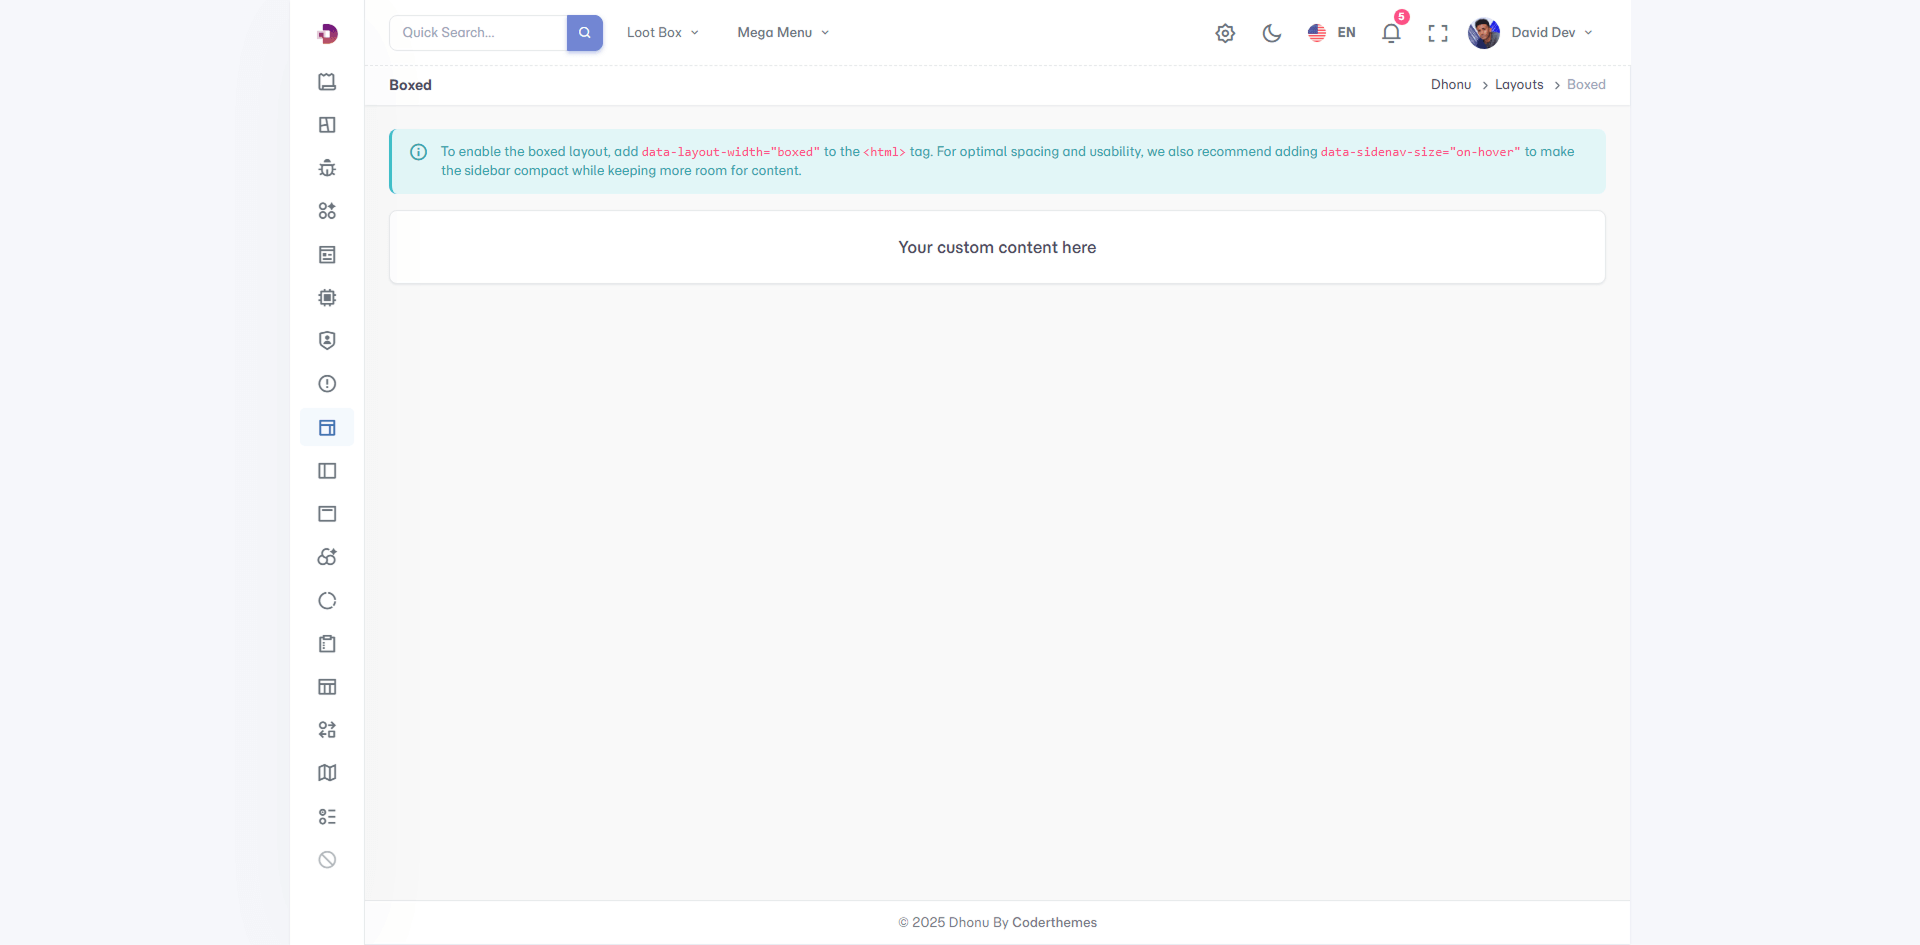This screenshot has height=945, width=1920.
Task: Expand the Loot Box dropdown
Action: click(x=662, y=33)
